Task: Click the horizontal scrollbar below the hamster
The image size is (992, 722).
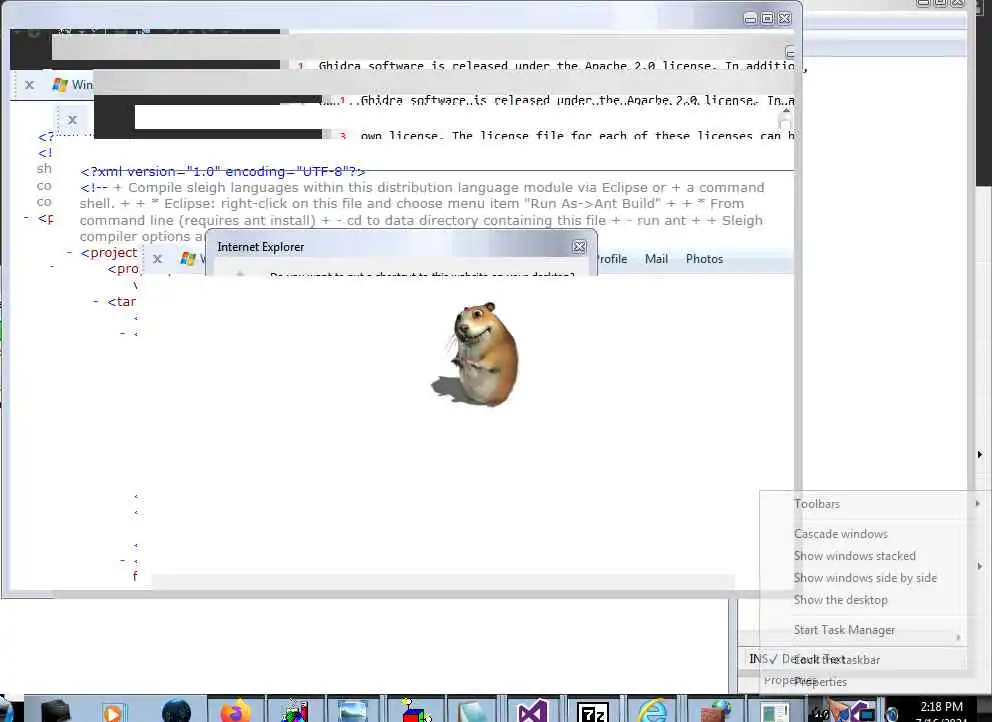Action: (443, 581)
